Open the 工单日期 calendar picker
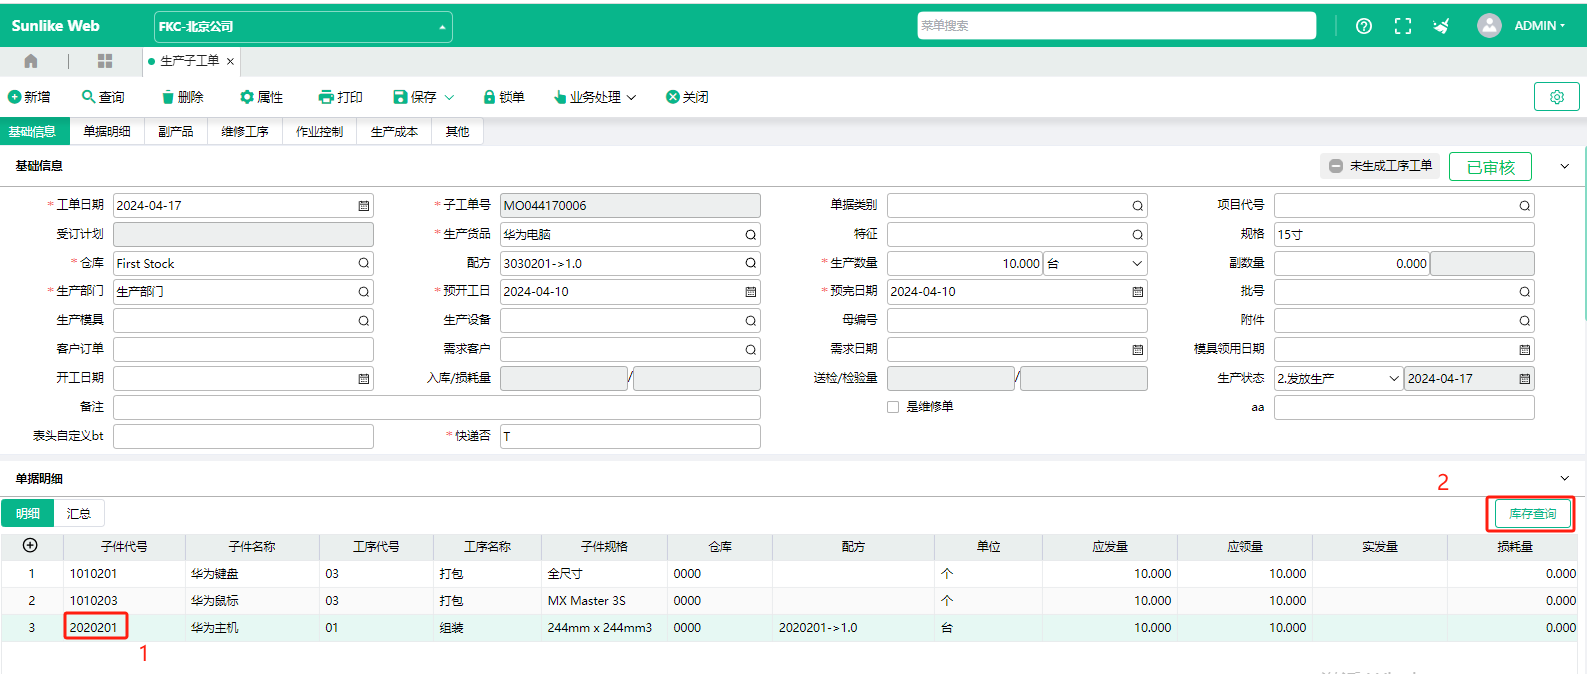This screenshot has height=674, width=1587. pyautogui.click(x=364, y=206)
